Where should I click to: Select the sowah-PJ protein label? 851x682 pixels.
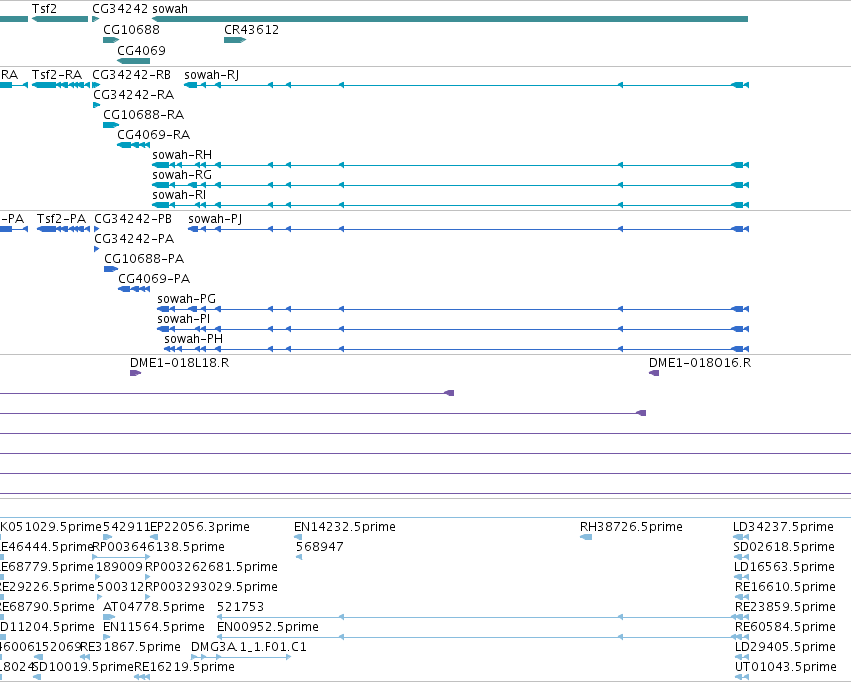point(215,219)
